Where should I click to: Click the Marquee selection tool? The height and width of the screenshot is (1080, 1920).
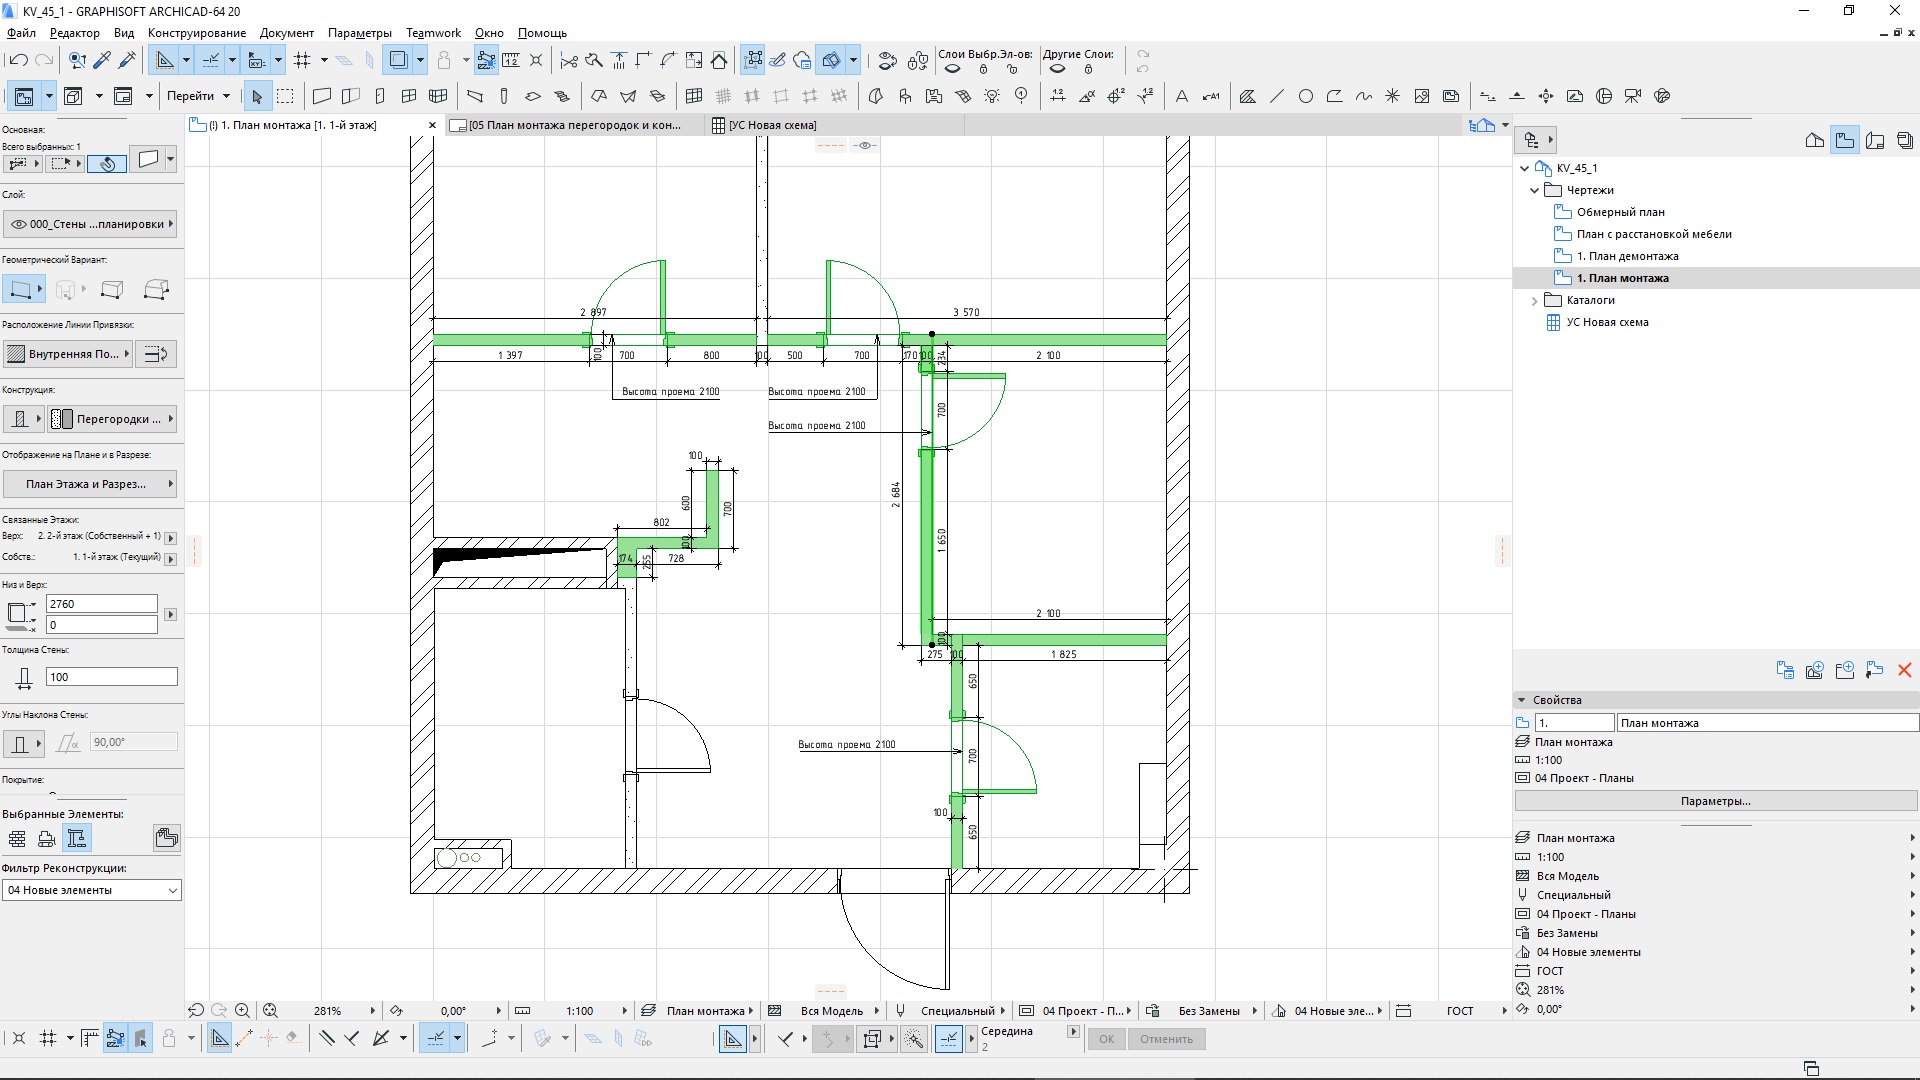(x=285, y=95)
